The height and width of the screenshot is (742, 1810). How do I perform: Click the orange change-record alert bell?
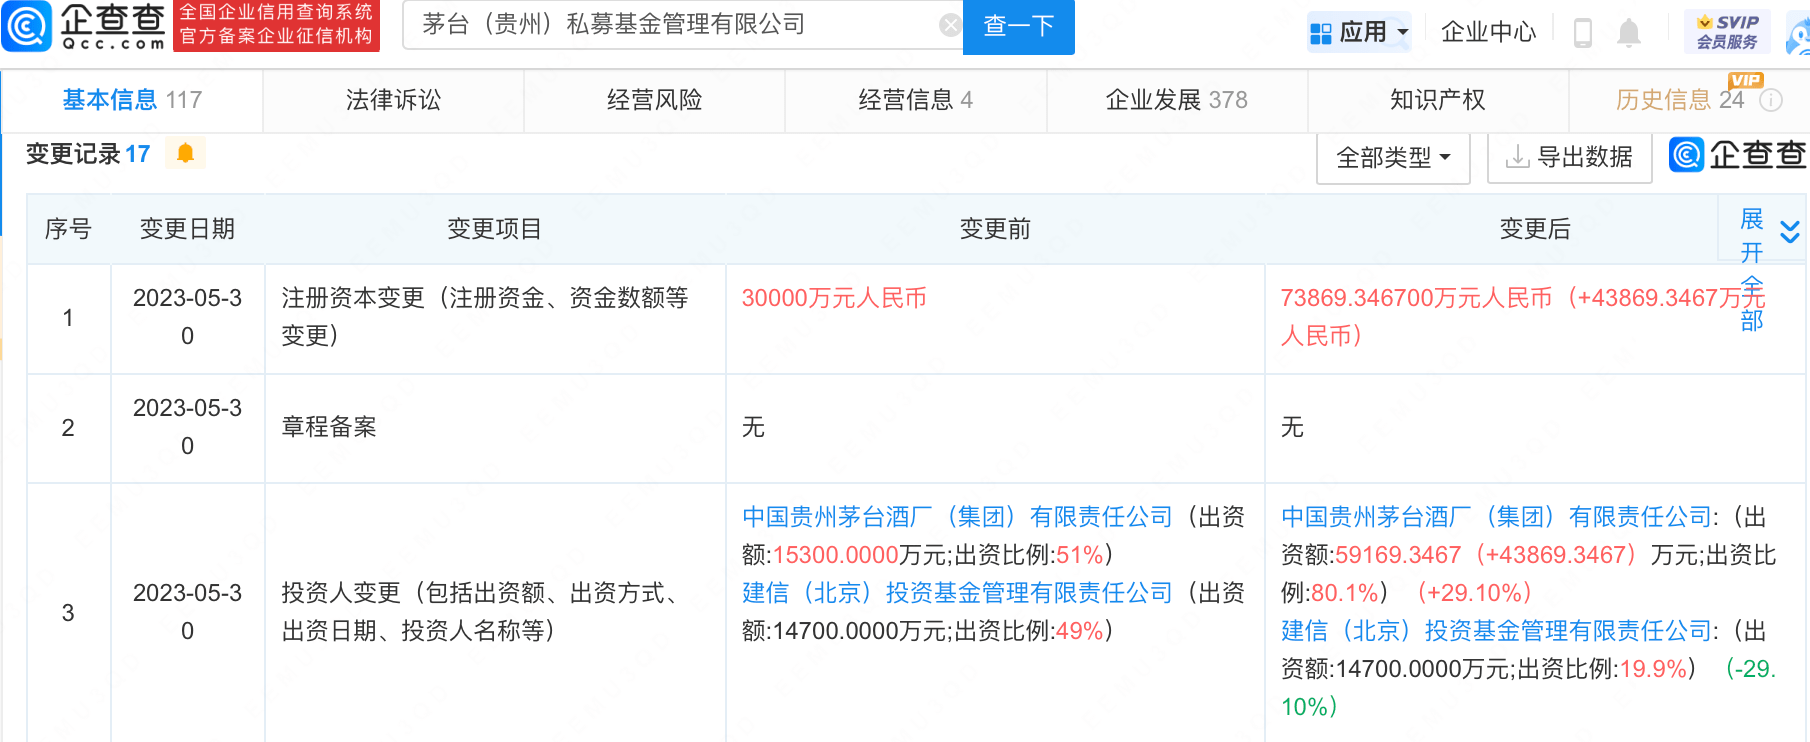185,153
